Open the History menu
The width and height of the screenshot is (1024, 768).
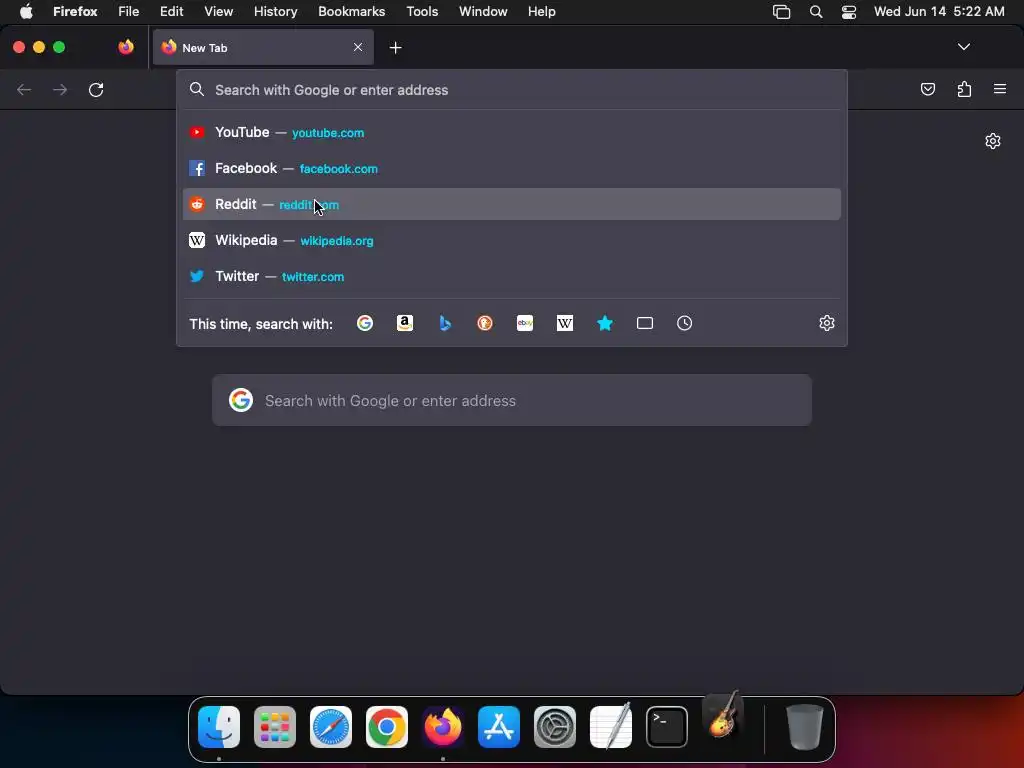tap(275, 11)
